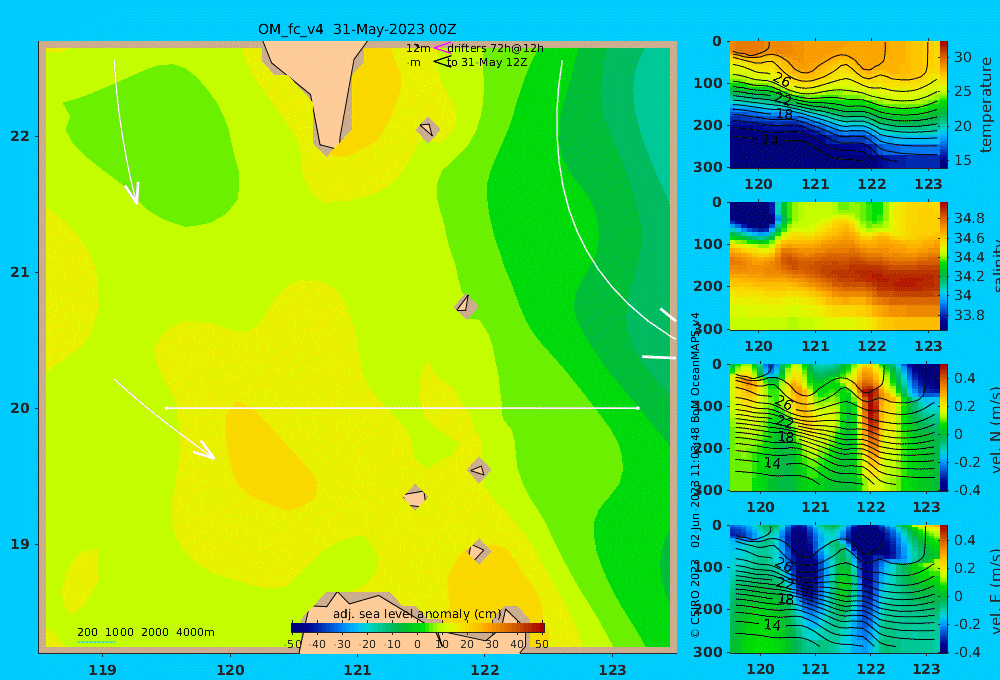Click the island near 121.5E, 19.3N

tap(415, 497)
